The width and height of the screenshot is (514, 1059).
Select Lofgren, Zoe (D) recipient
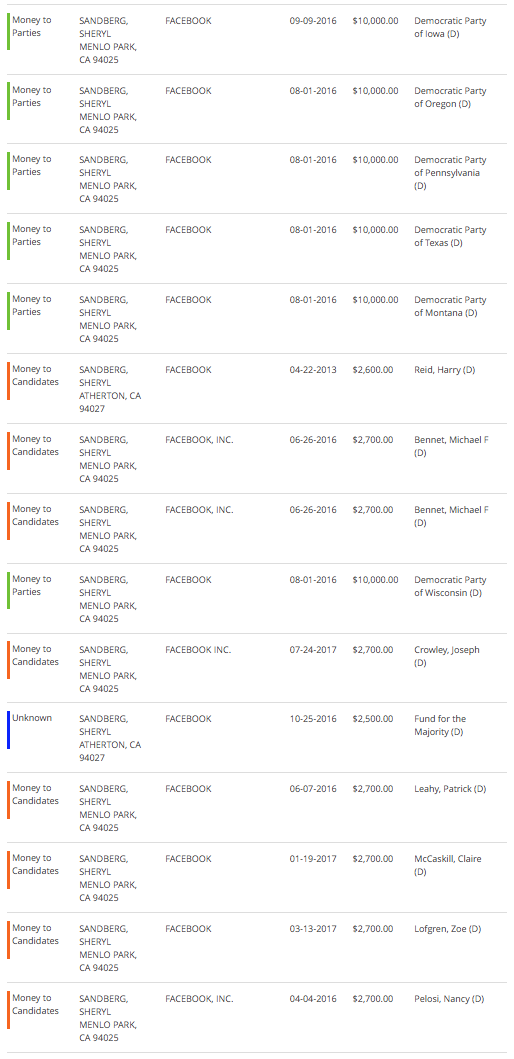coord(448,929)
